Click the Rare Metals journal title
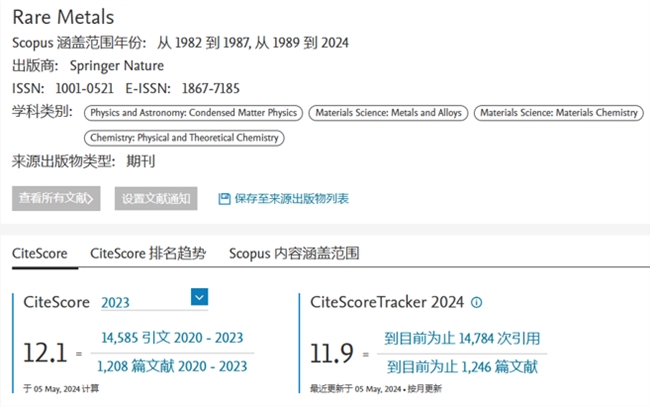650x407 pixels. pyautogui.click(x=63, y=18)
